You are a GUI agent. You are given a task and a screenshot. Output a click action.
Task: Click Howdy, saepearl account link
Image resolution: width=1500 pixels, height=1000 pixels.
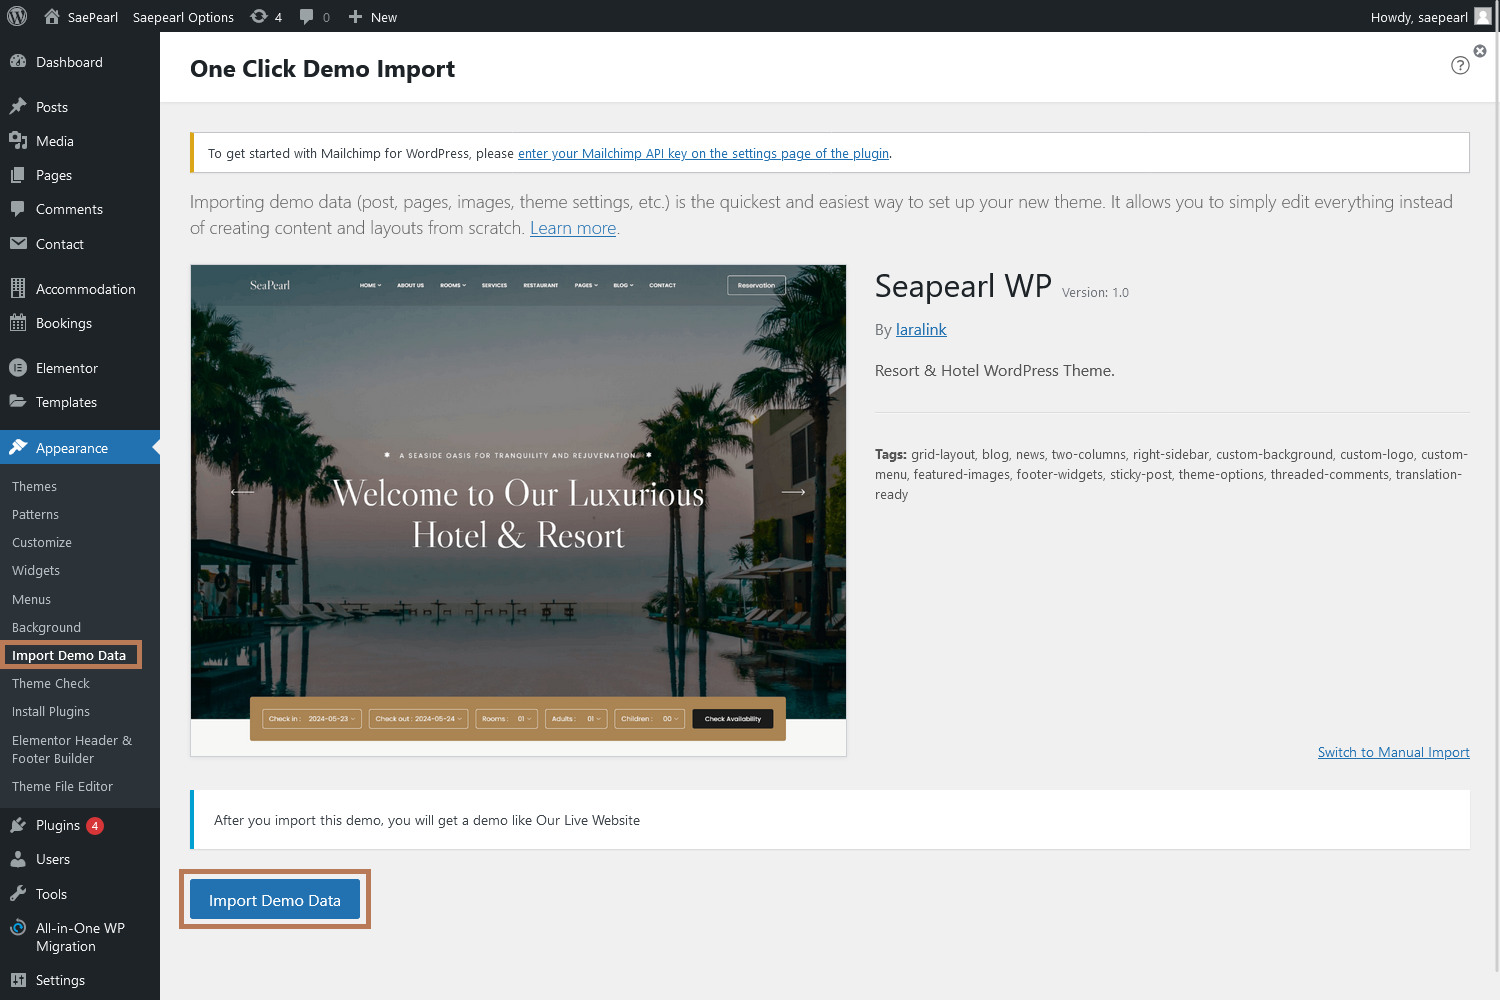click(1419, 17)
